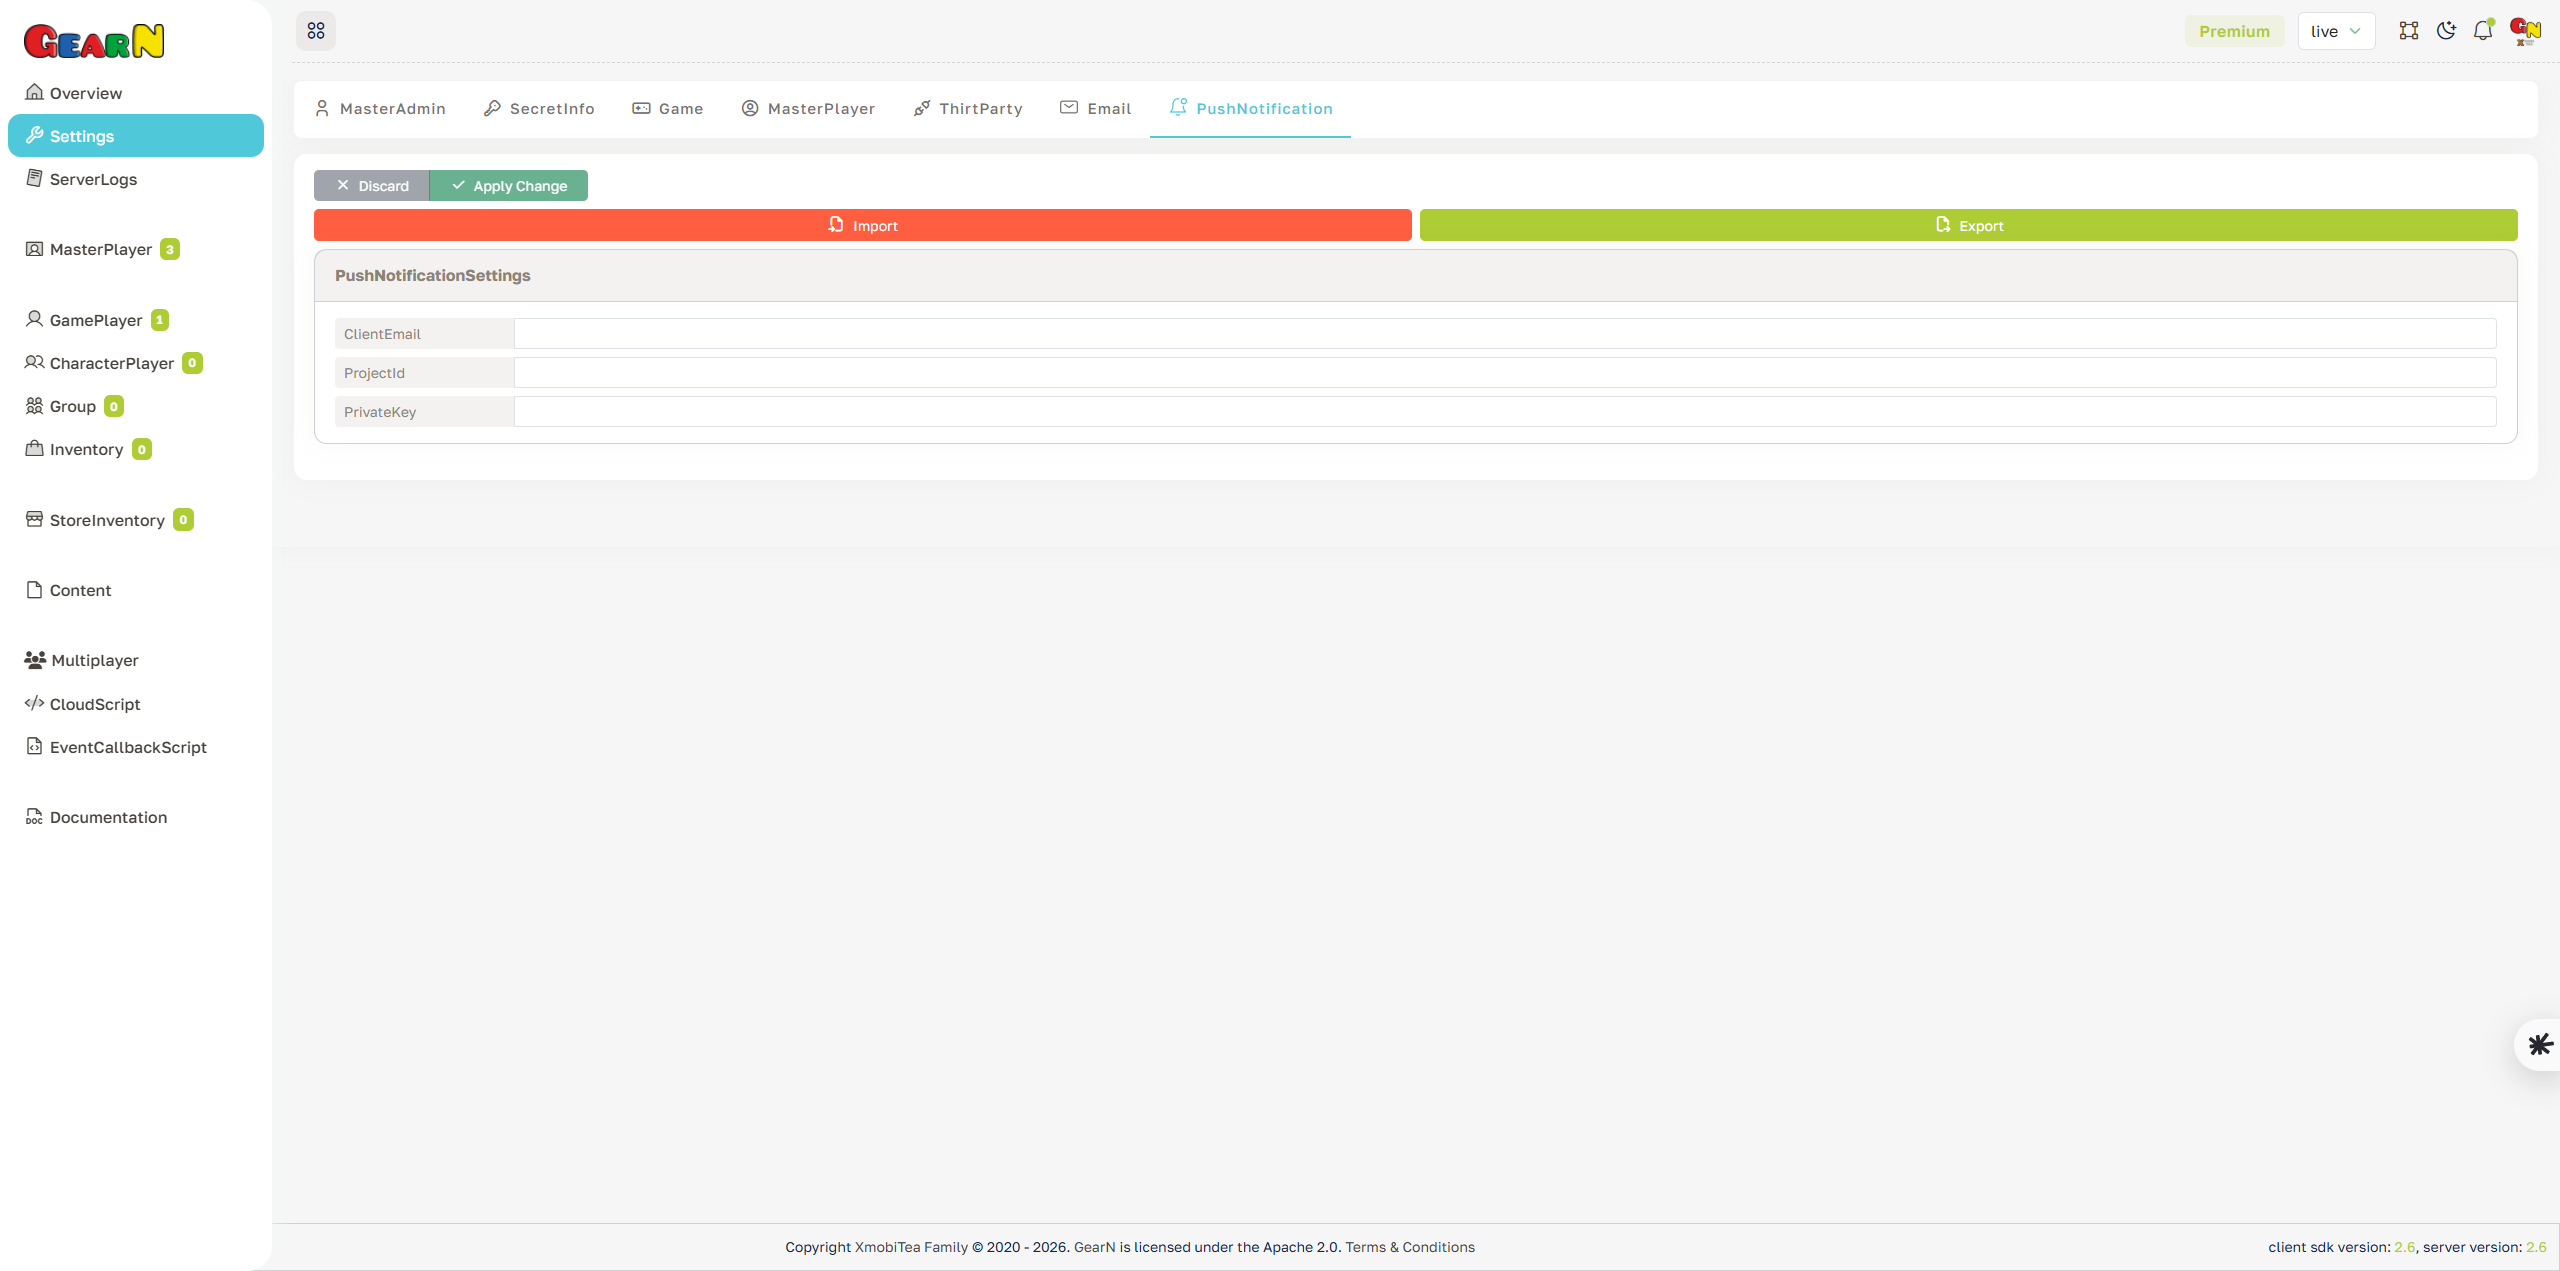Expand the live environment dropdown
The image size is (2560, 1271).
[x=2335, y=30]
